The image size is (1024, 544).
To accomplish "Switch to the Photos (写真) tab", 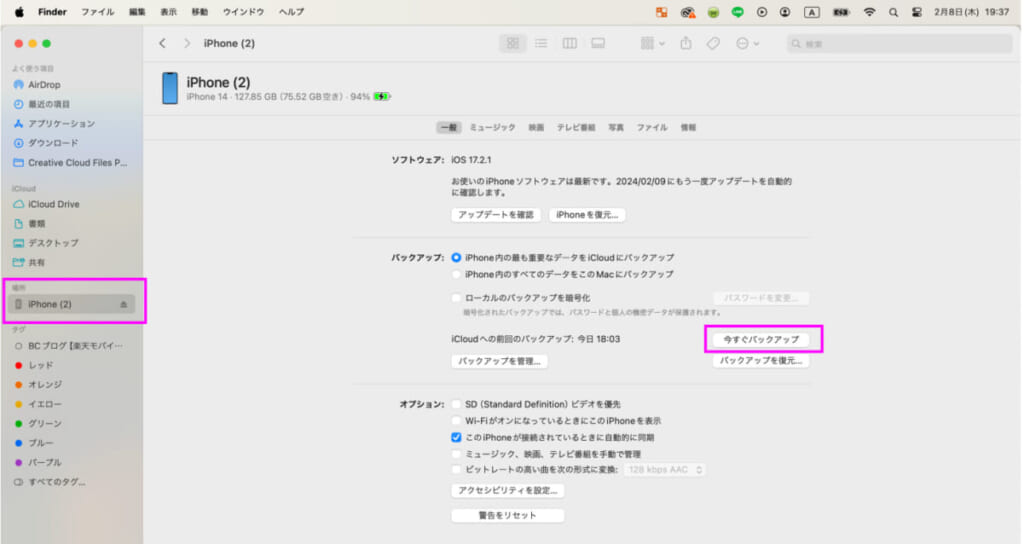I will pos(616,127).
